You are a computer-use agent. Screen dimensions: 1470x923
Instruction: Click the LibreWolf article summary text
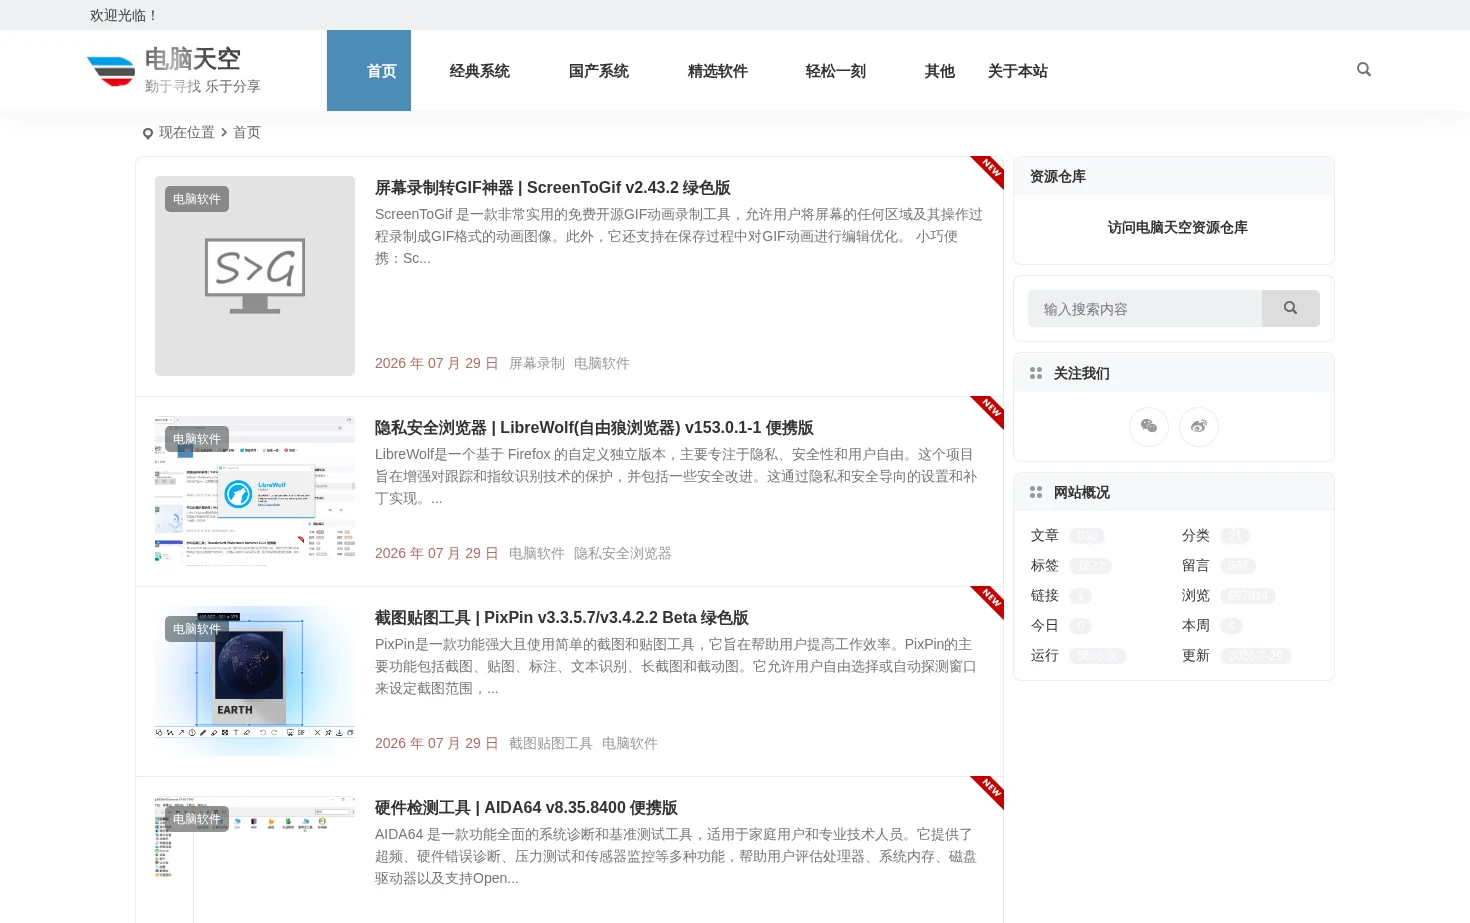click(676, 476)
